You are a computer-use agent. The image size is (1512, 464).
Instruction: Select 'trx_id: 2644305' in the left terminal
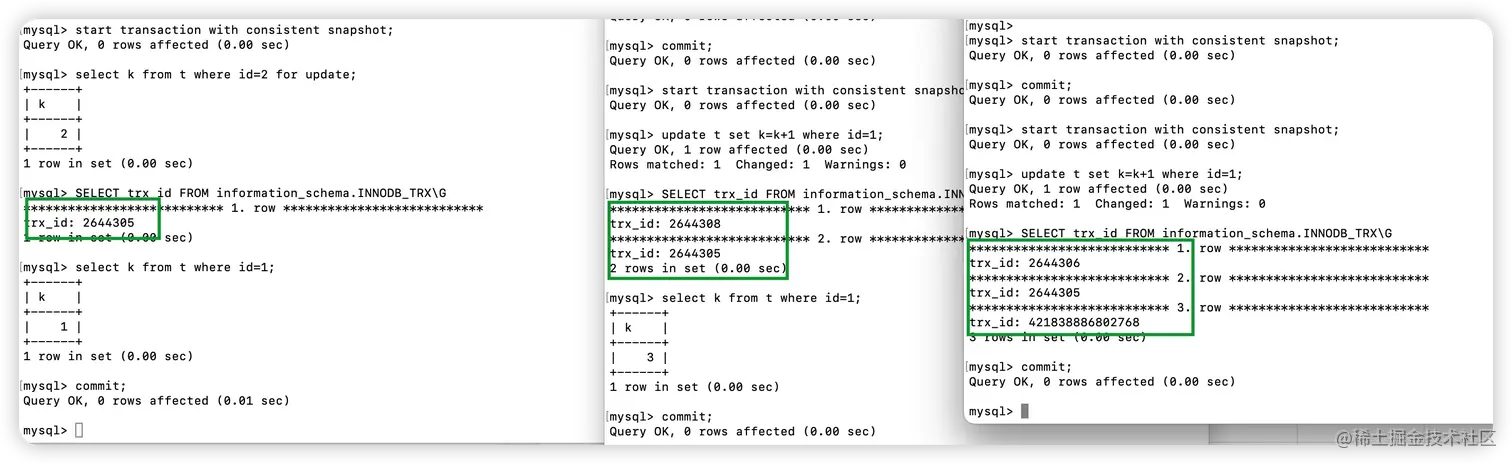79,223
